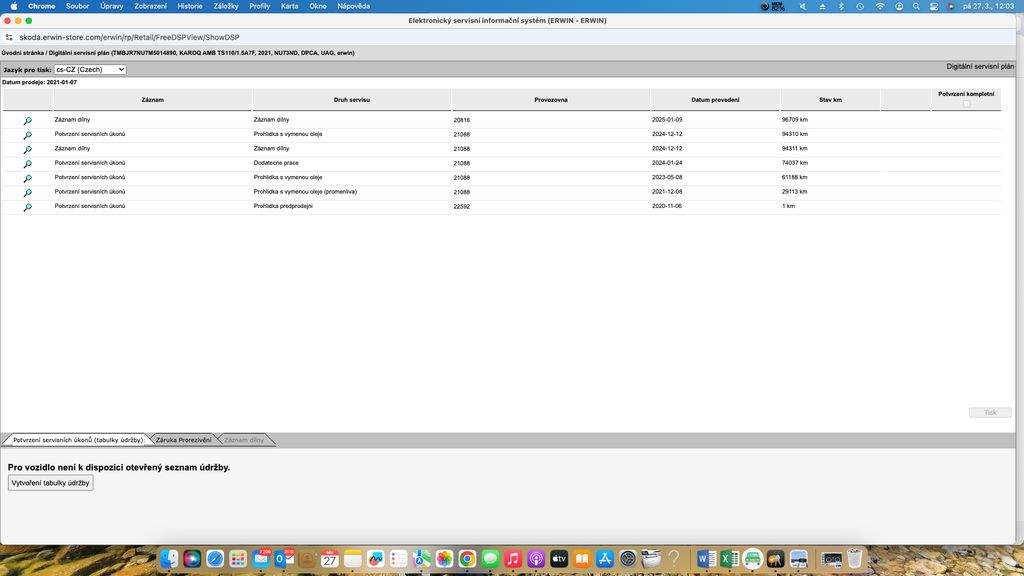The image size is (1024, 576).
Task: Toggle the Potvrzení kompletní checkbox
Action: click(x=966, y=104)
